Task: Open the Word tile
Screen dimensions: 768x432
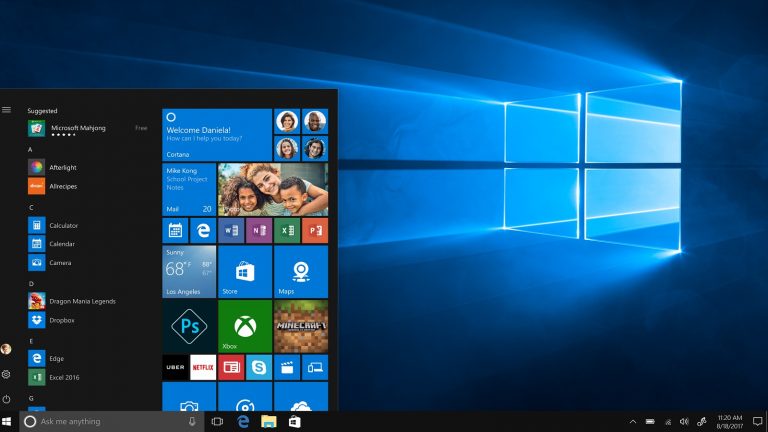Action: [x=231, y=230]
